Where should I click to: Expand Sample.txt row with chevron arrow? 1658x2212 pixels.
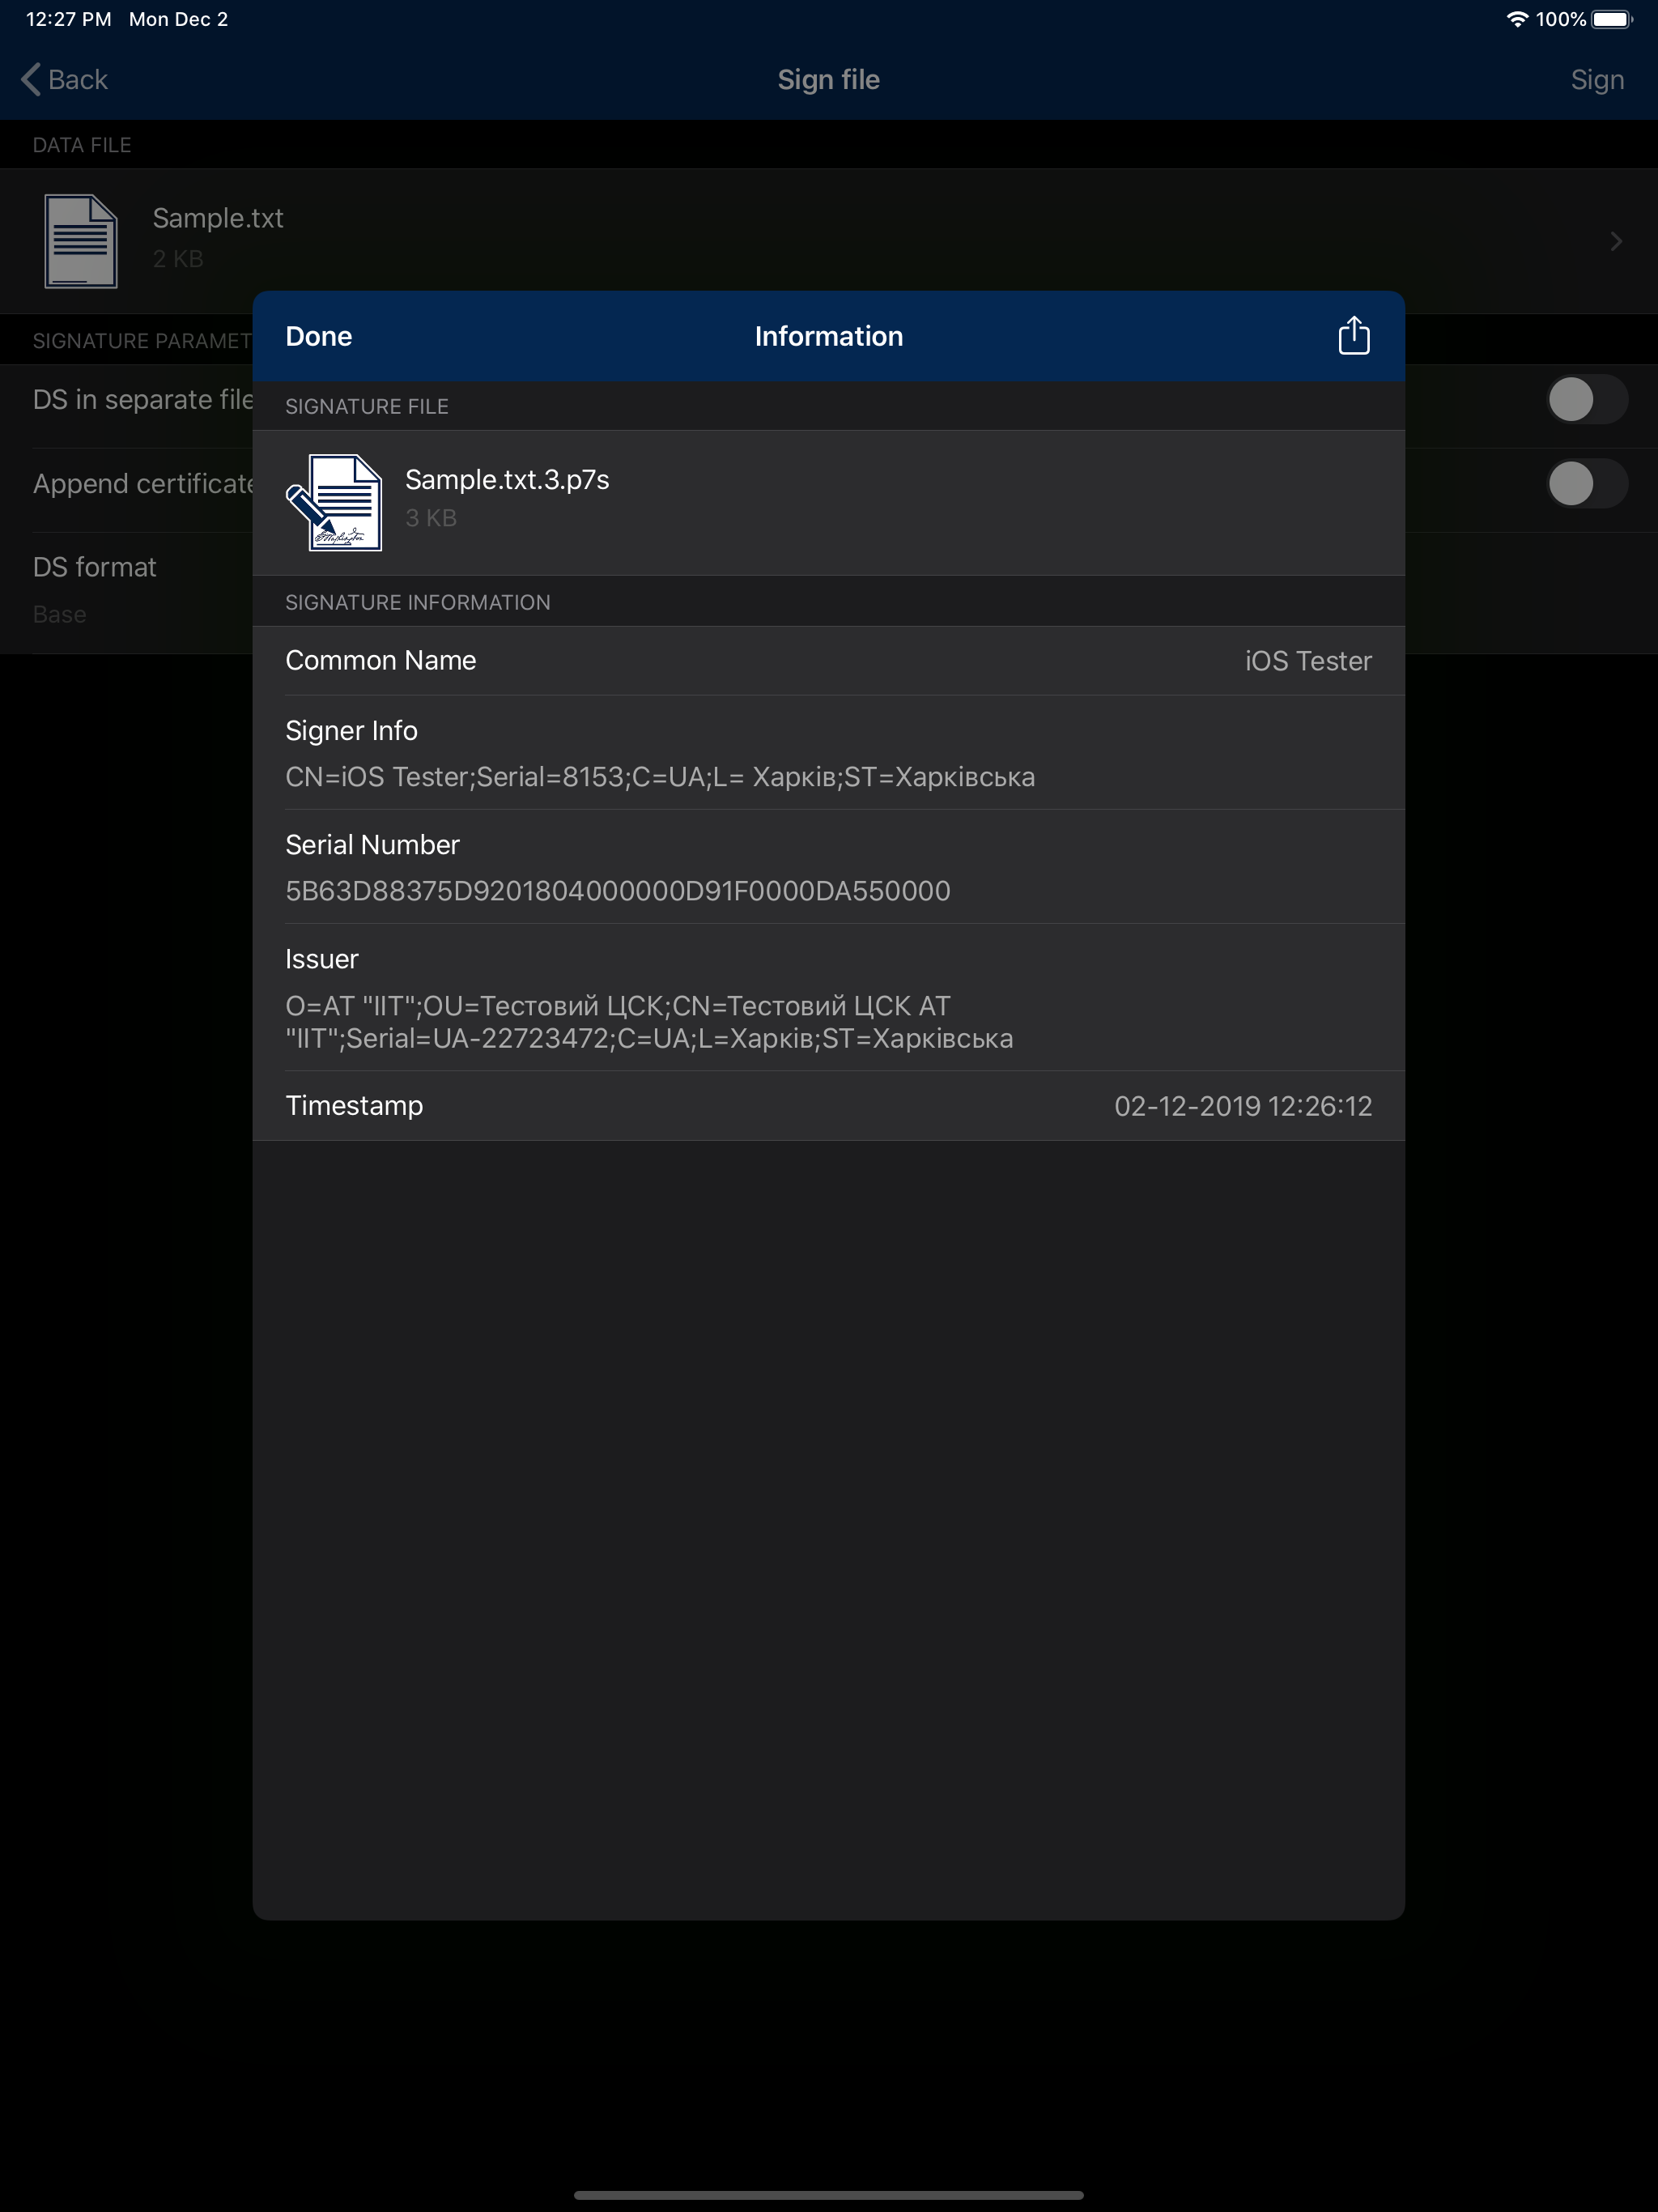point(1616,241)
